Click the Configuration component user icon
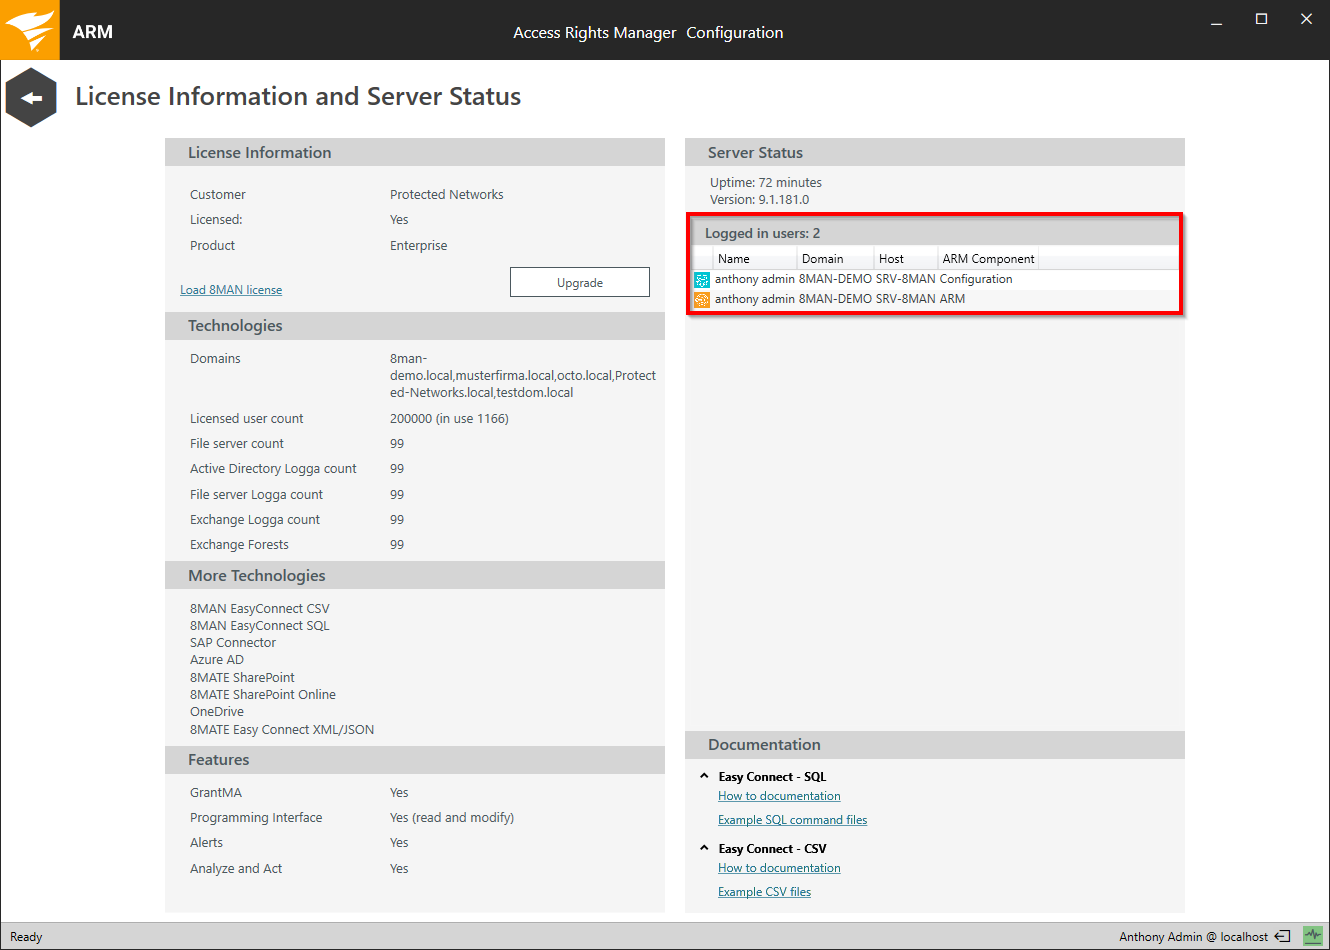The width and height of the screenshot is (1330, 950). click(x=702, y=280)
